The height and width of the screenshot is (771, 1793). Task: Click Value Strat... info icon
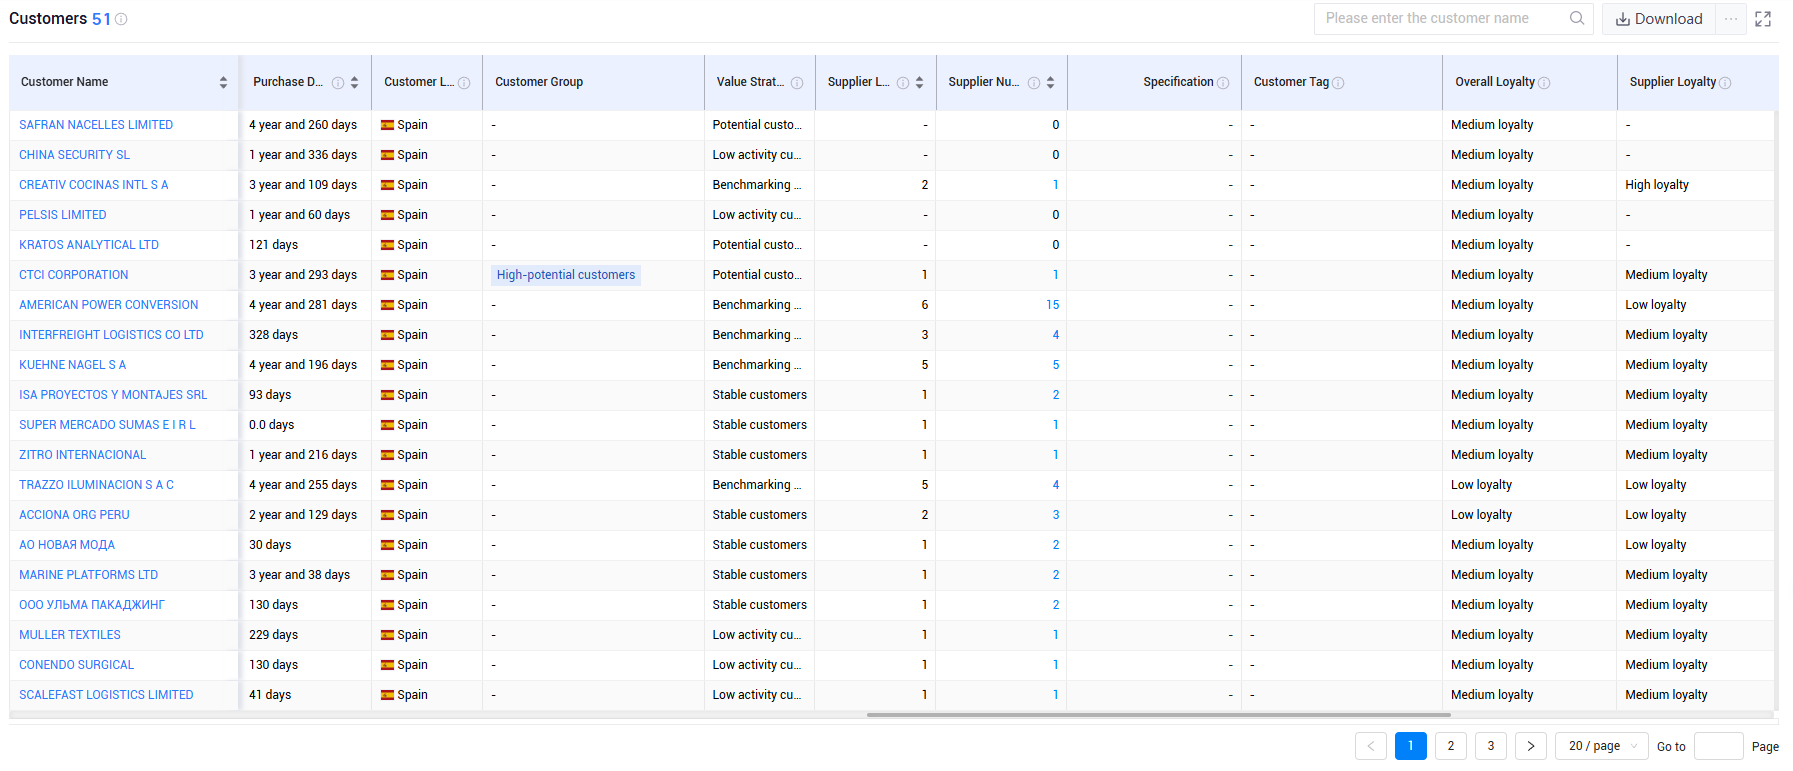[x=797, y=83]
